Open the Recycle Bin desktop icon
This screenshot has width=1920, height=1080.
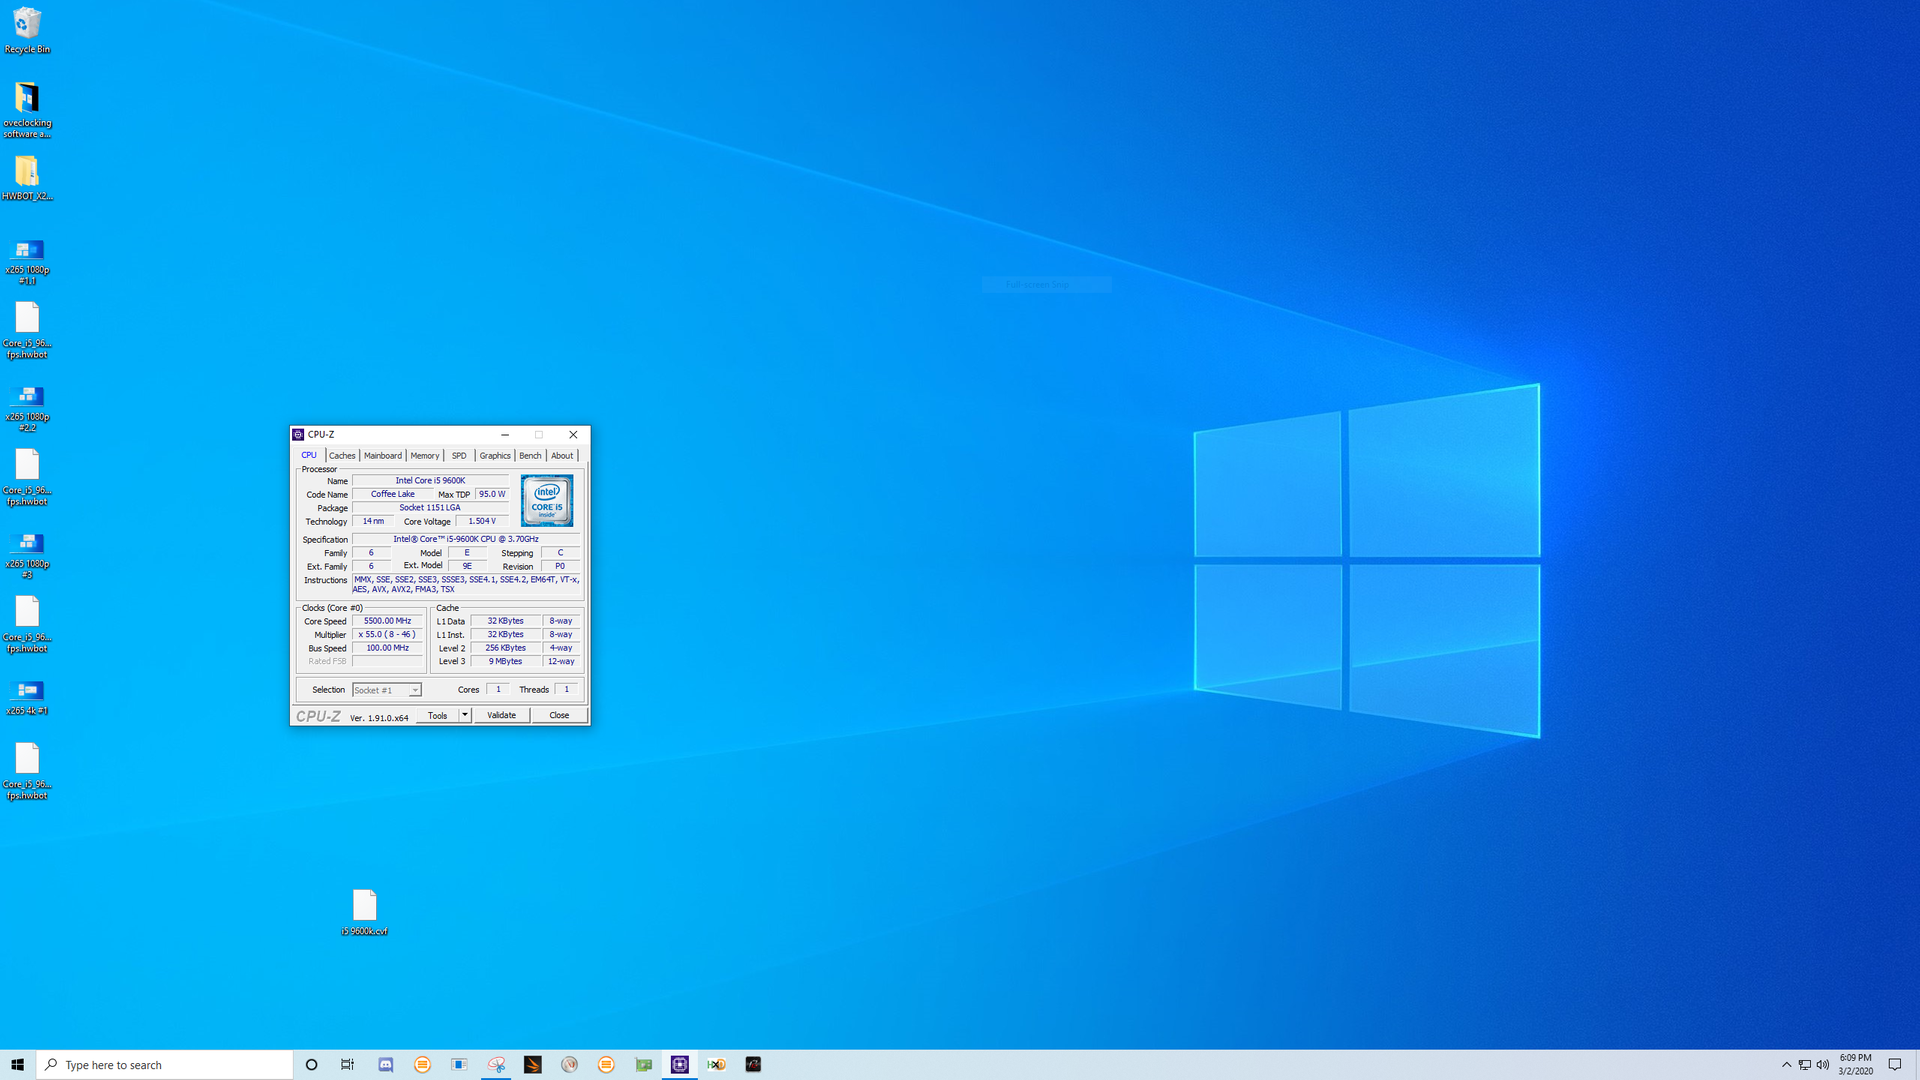point(27,30)
